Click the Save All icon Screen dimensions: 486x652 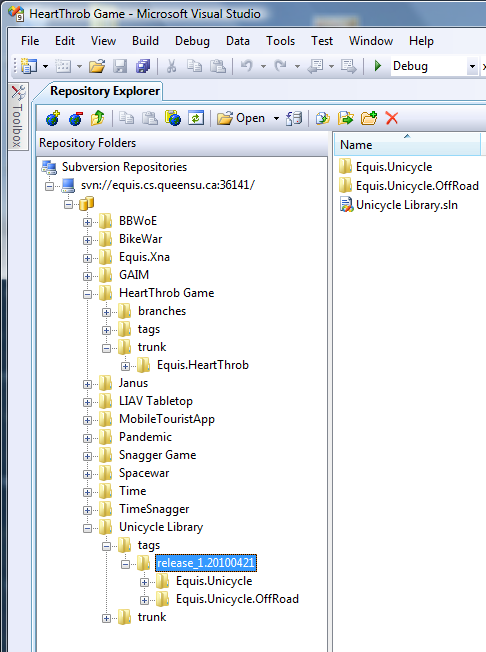point(143,66)
